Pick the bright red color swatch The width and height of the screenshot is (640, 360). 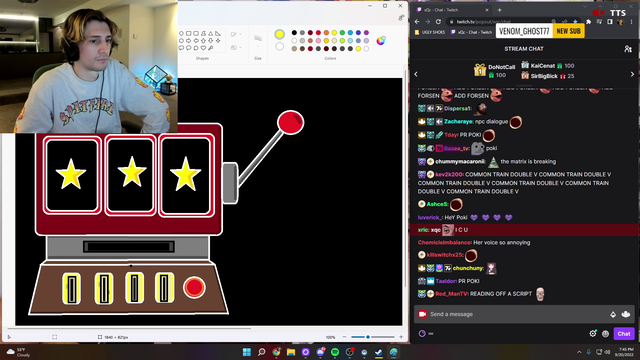click(318, 33)
